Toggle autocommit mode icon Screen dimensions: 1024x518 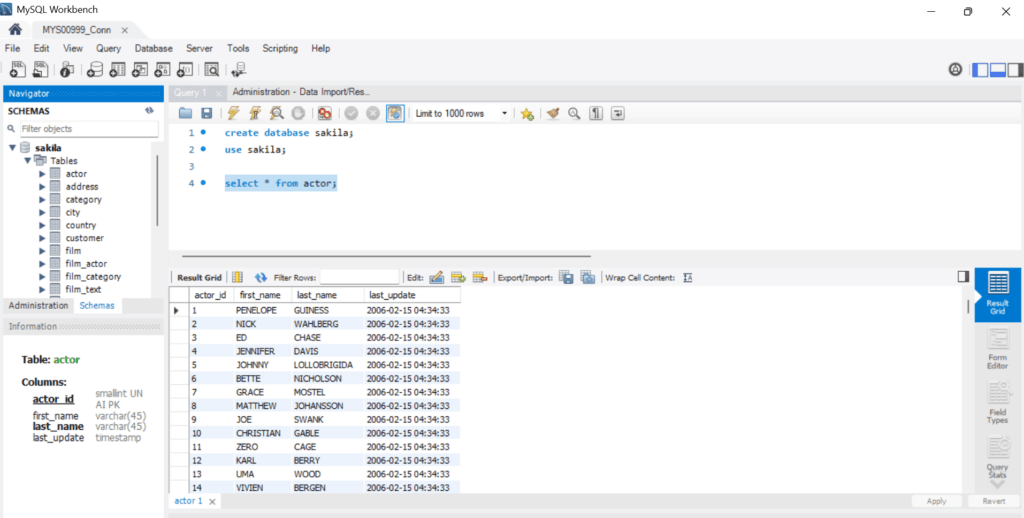point(394,114)
